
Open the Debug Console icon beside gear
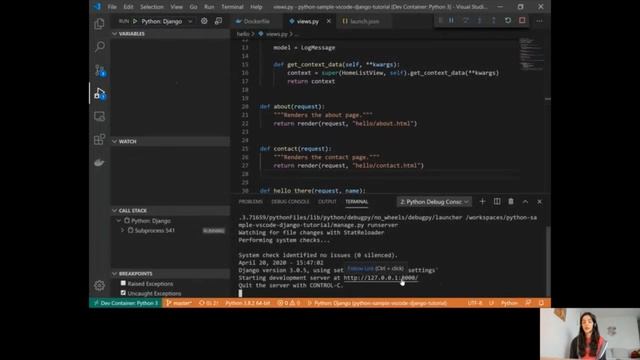tap(218, 21)
